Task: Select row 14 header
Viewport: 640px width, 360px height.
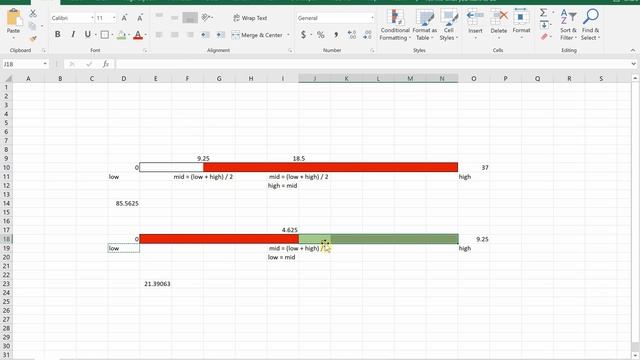Action: (6, 203)
